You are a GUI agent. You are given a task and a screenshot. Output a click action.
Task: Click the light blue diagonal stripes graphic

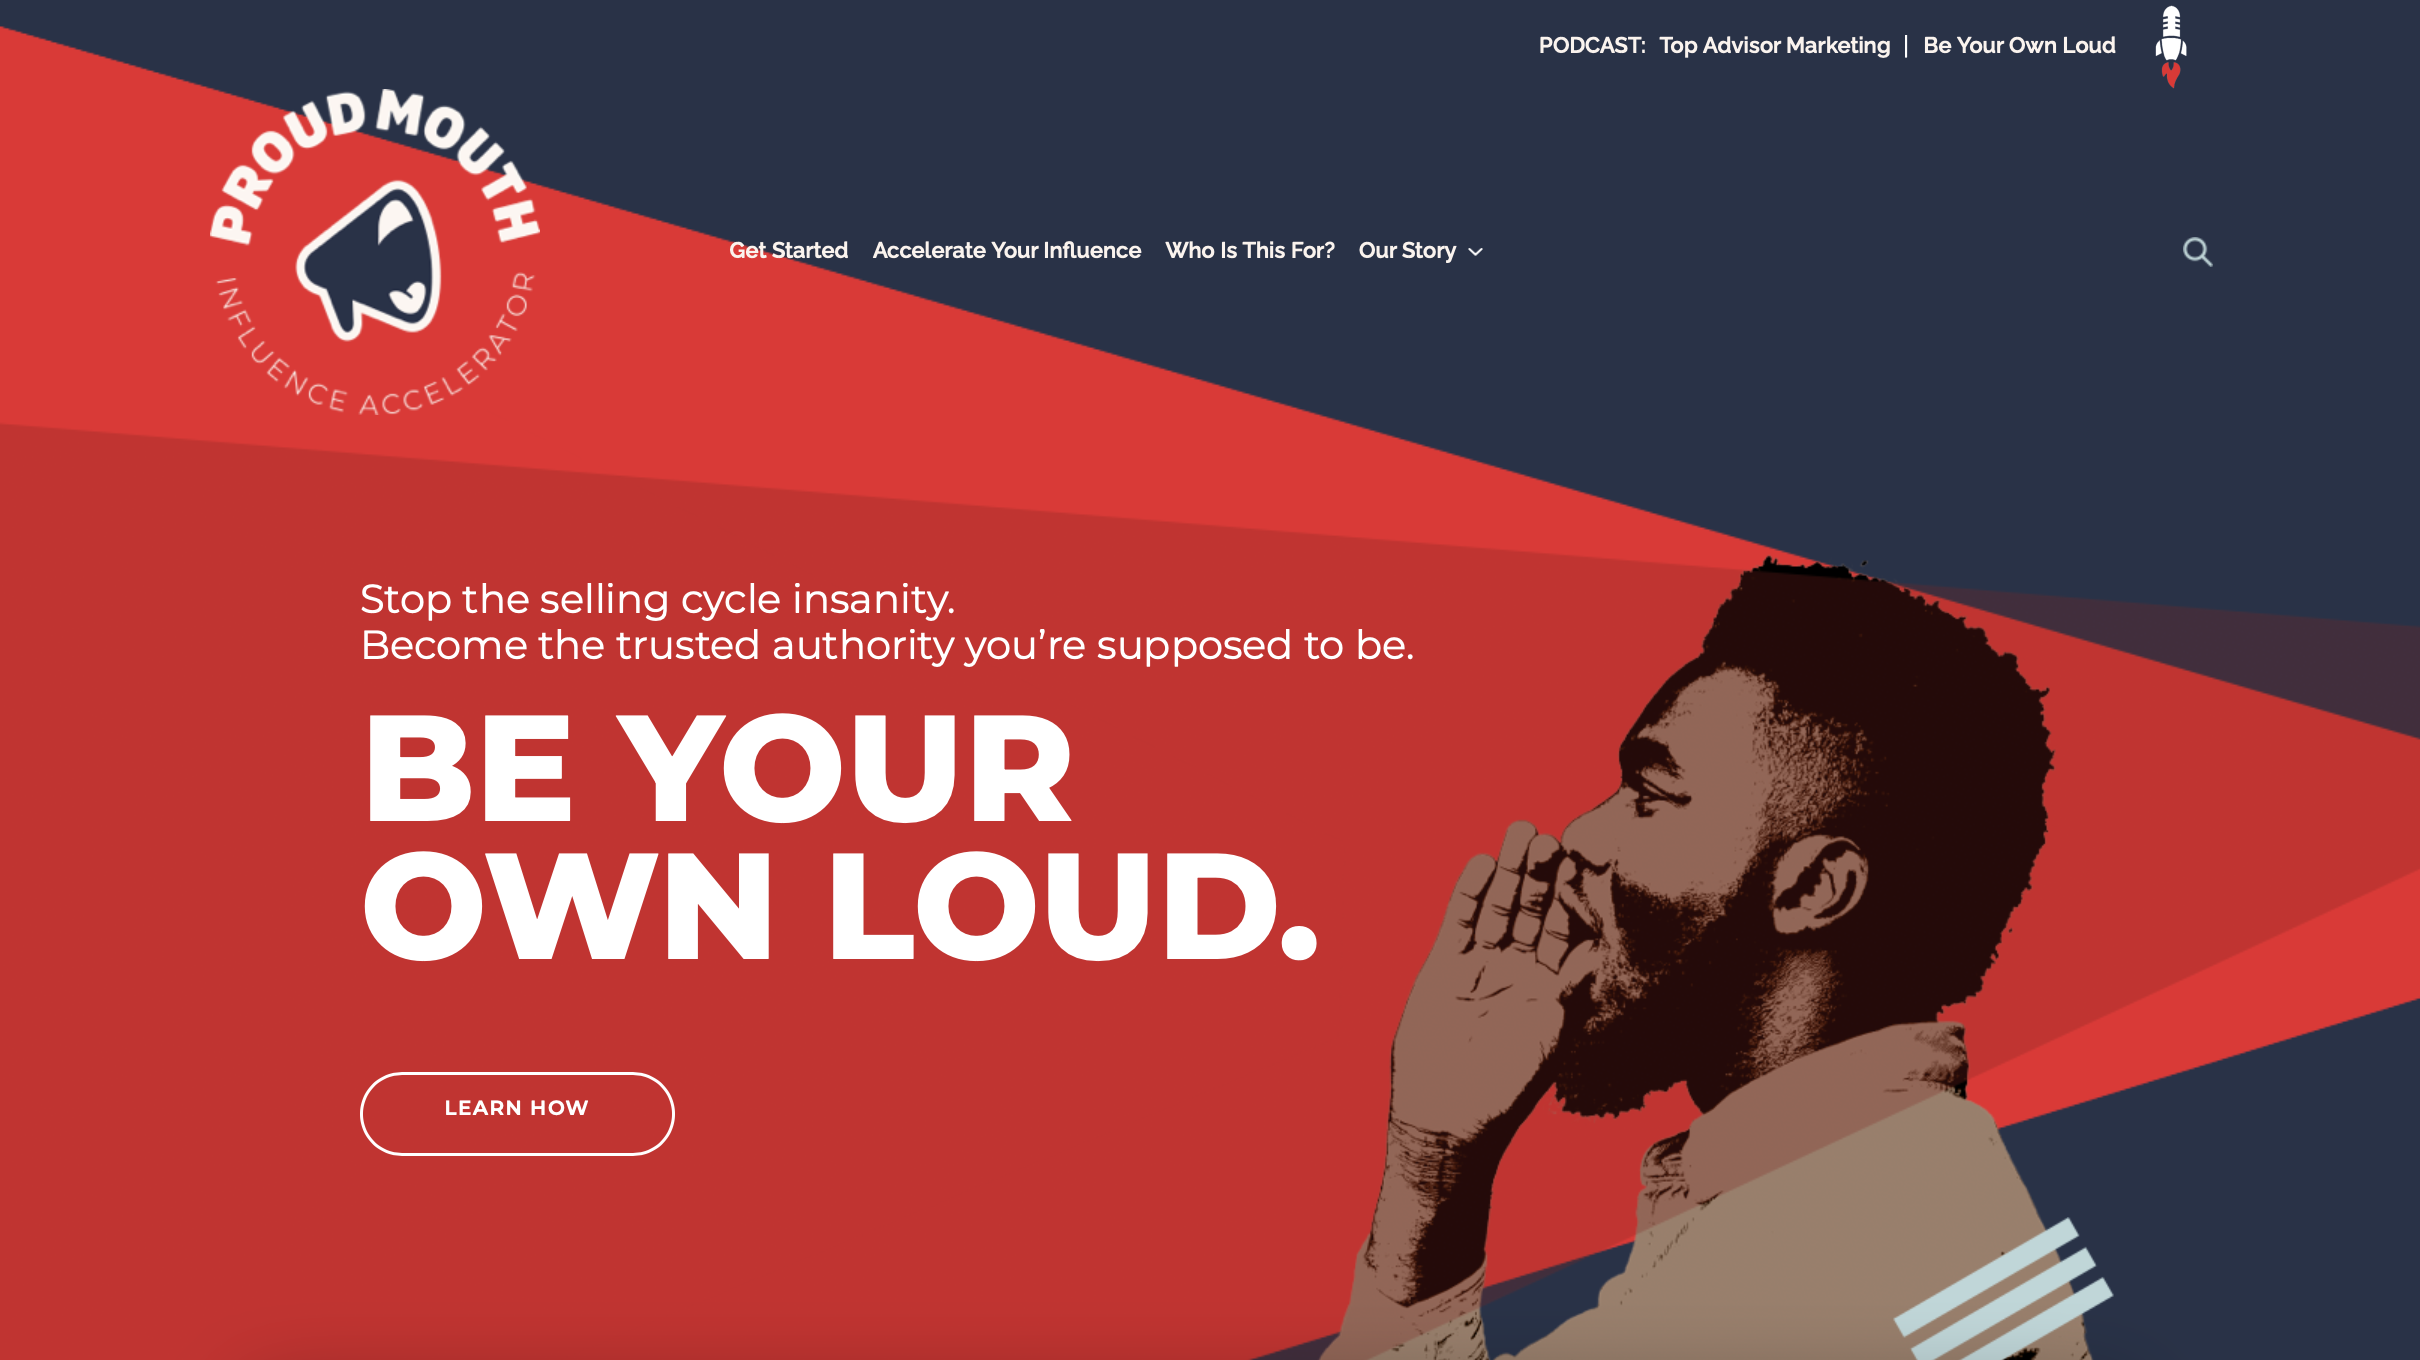2004,1290
